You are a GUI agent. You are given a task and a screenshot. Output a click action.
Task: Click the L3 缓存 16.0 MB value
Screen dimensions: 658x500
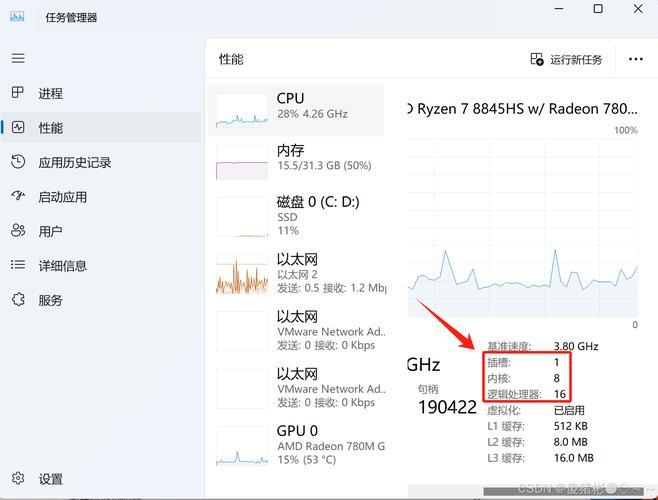(x=573, y=458)
